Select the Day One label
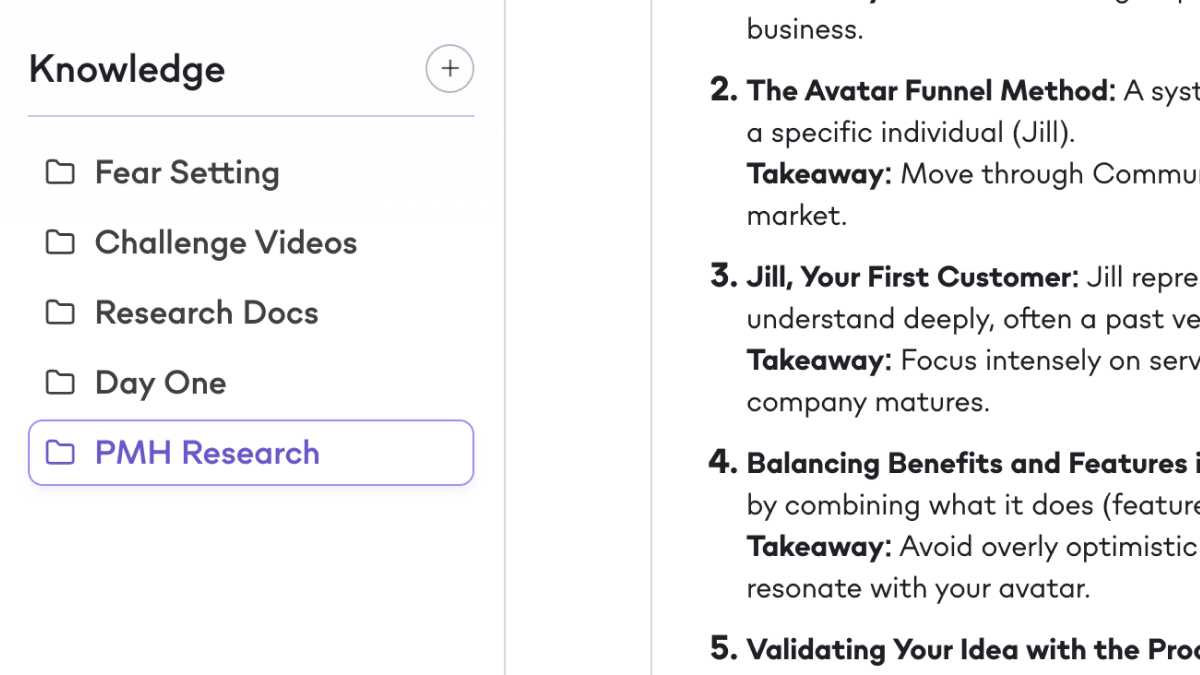Screen dimensions: 1200x675 [160, 383]
